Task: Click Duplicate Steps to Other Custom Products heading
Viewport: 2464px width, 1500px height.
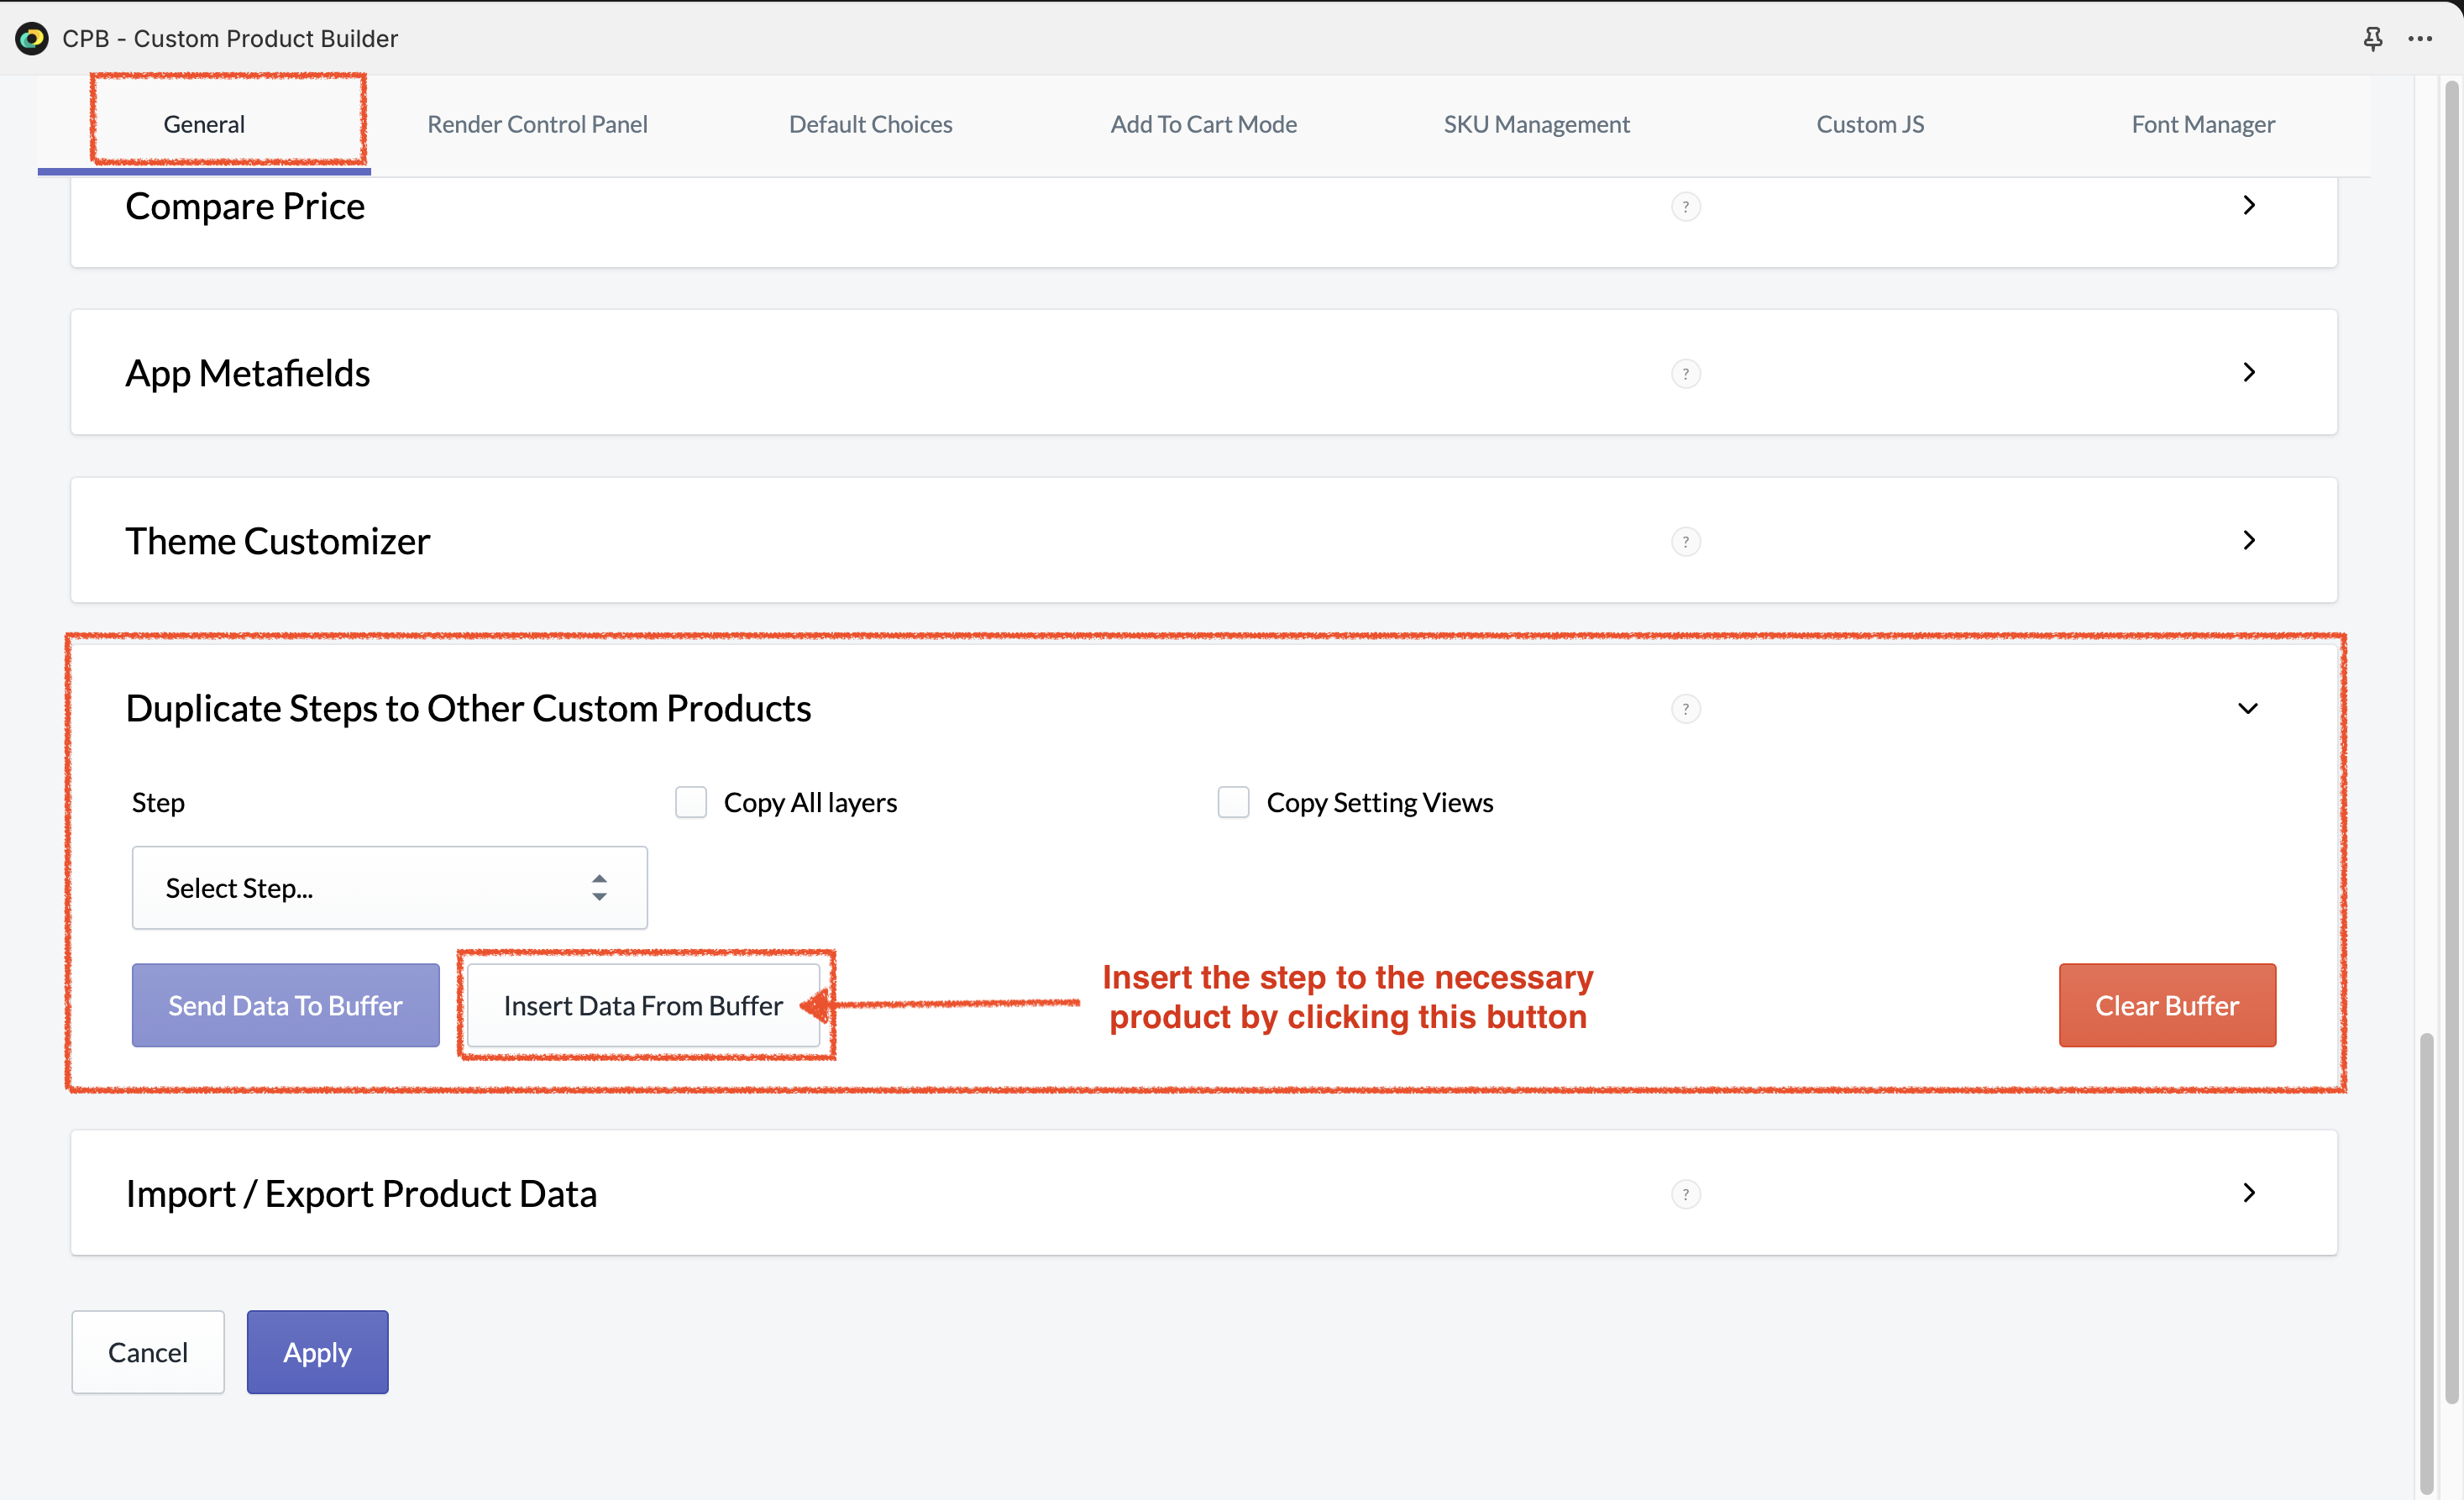Action: click(x=468, y=709)
